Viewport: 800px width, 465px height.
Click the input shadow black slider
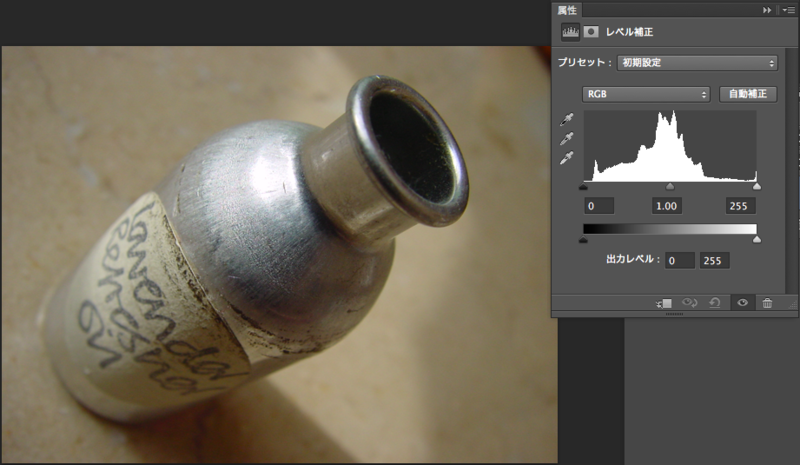point(584,187)
